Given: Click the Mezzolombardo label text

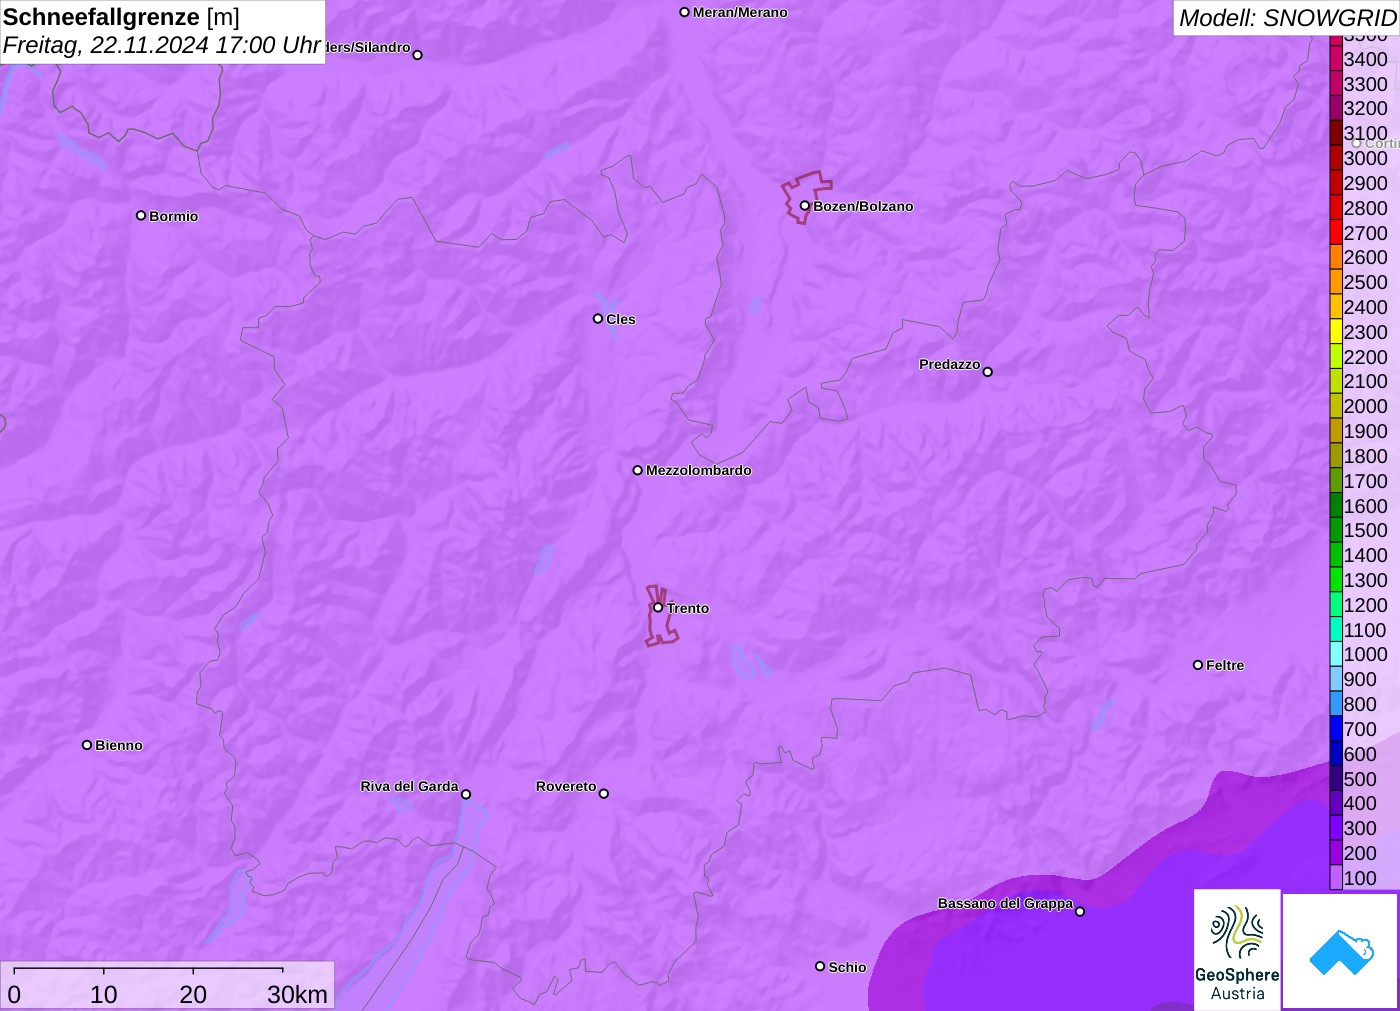Looking at the screenshot, I should click(x=698, y=470).
